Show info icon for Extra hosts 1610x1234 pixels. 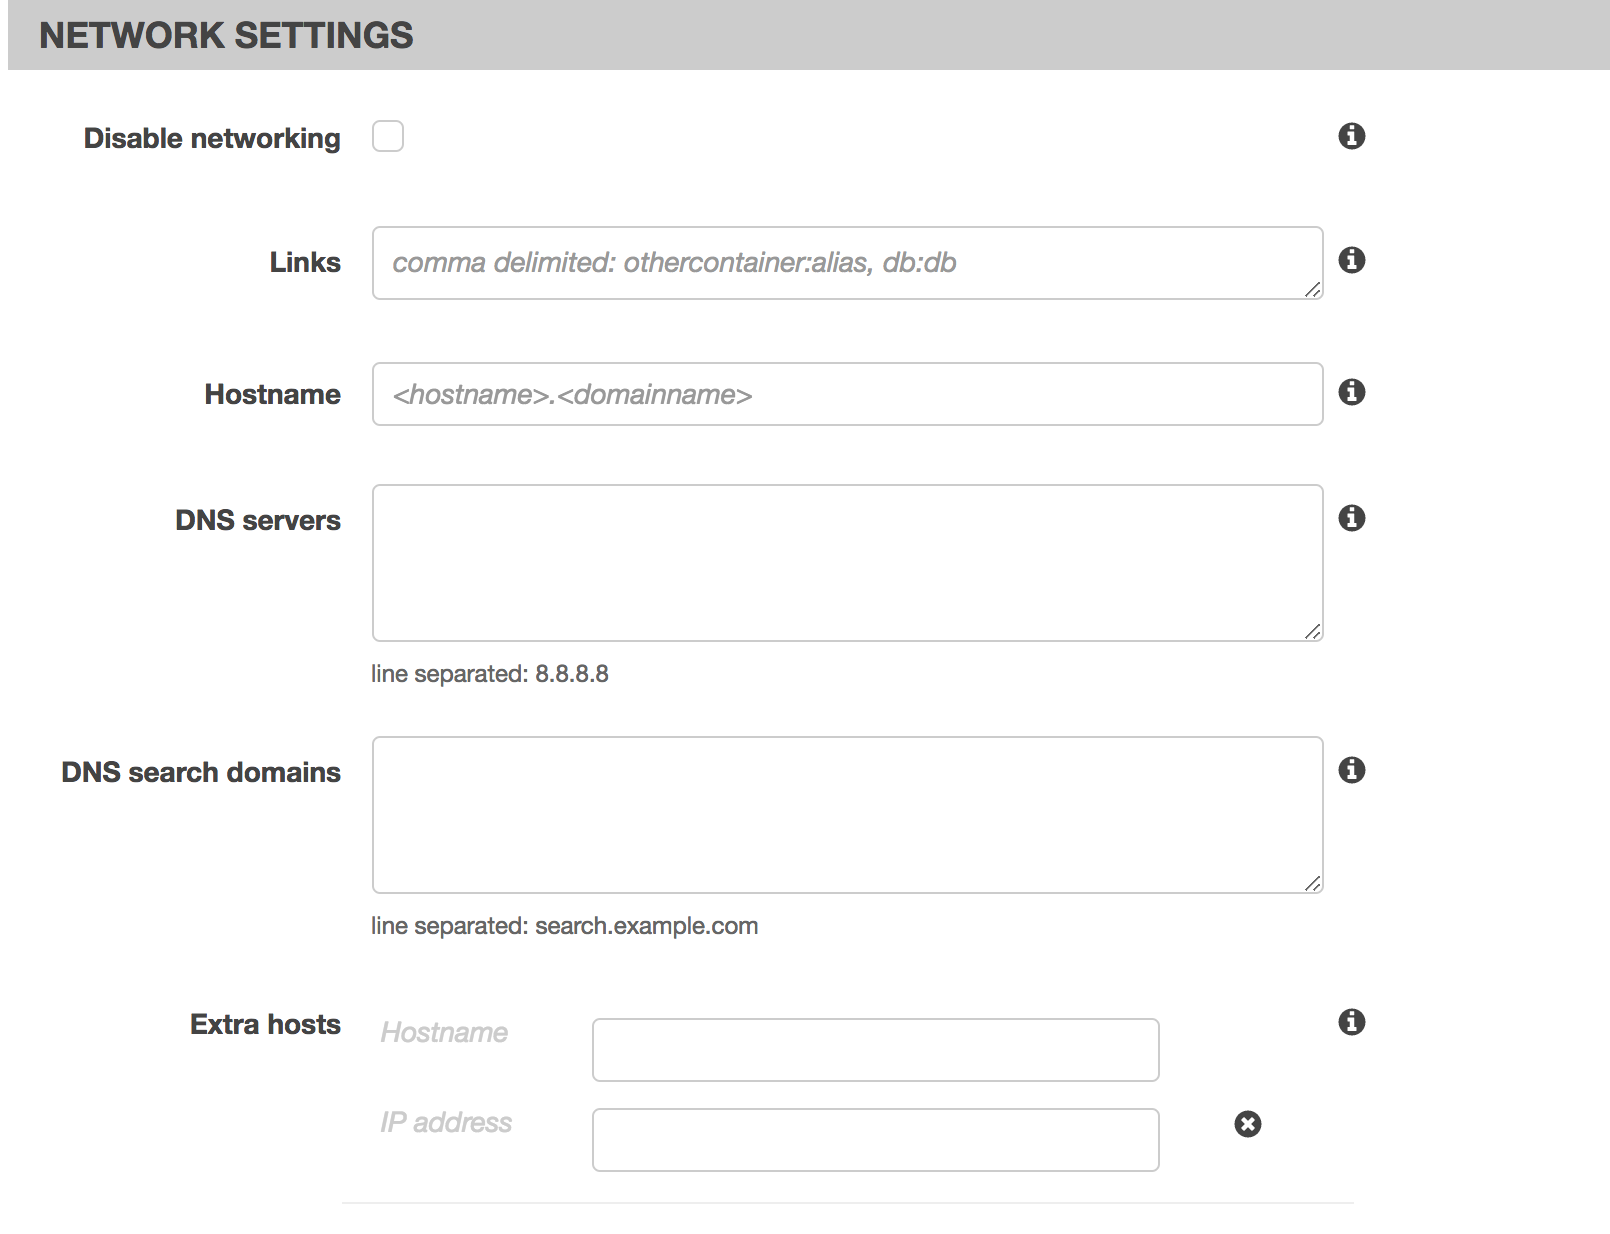point(1352,1022)
